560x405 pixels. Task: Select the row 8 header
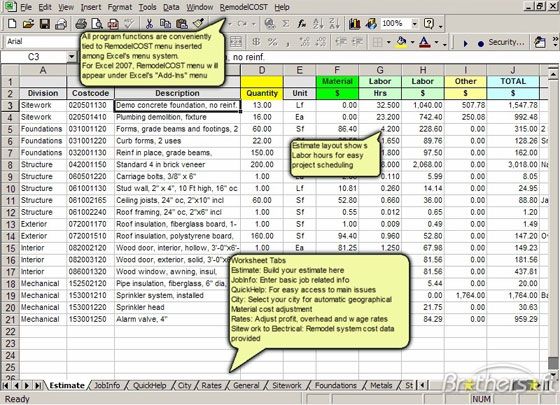pos(10,165)
